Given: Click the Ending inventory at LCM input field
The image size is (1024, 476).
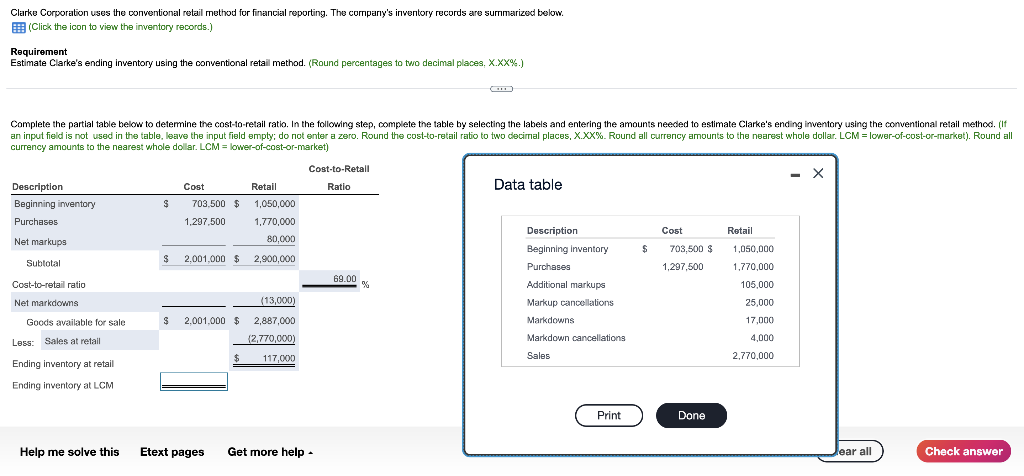Looking at the screenshot, I should [x=194, y=381].
